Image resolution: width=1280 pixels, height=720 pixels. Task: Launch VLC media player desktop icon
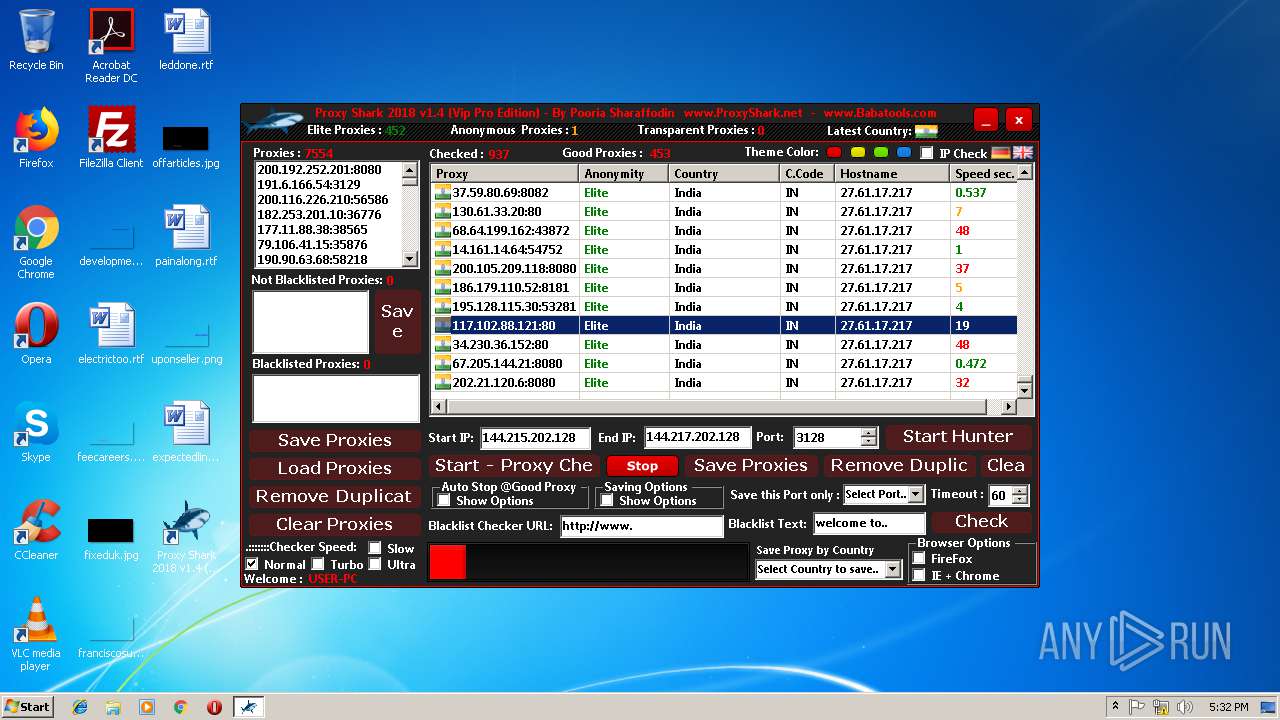[36, 634]
